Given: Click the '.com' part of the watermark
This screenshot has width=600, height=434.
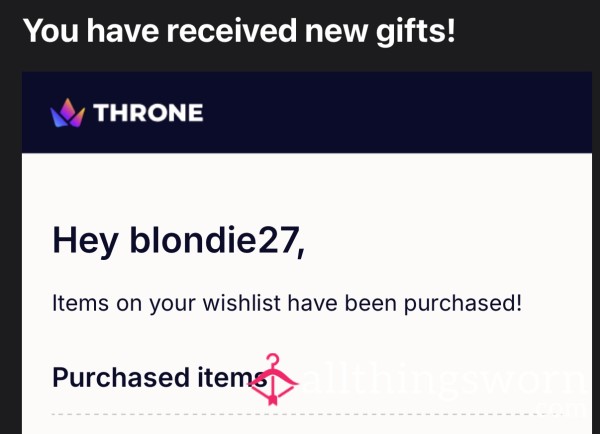Looking at the screenshot, I should pyautogui.click(x=561, y=408).
